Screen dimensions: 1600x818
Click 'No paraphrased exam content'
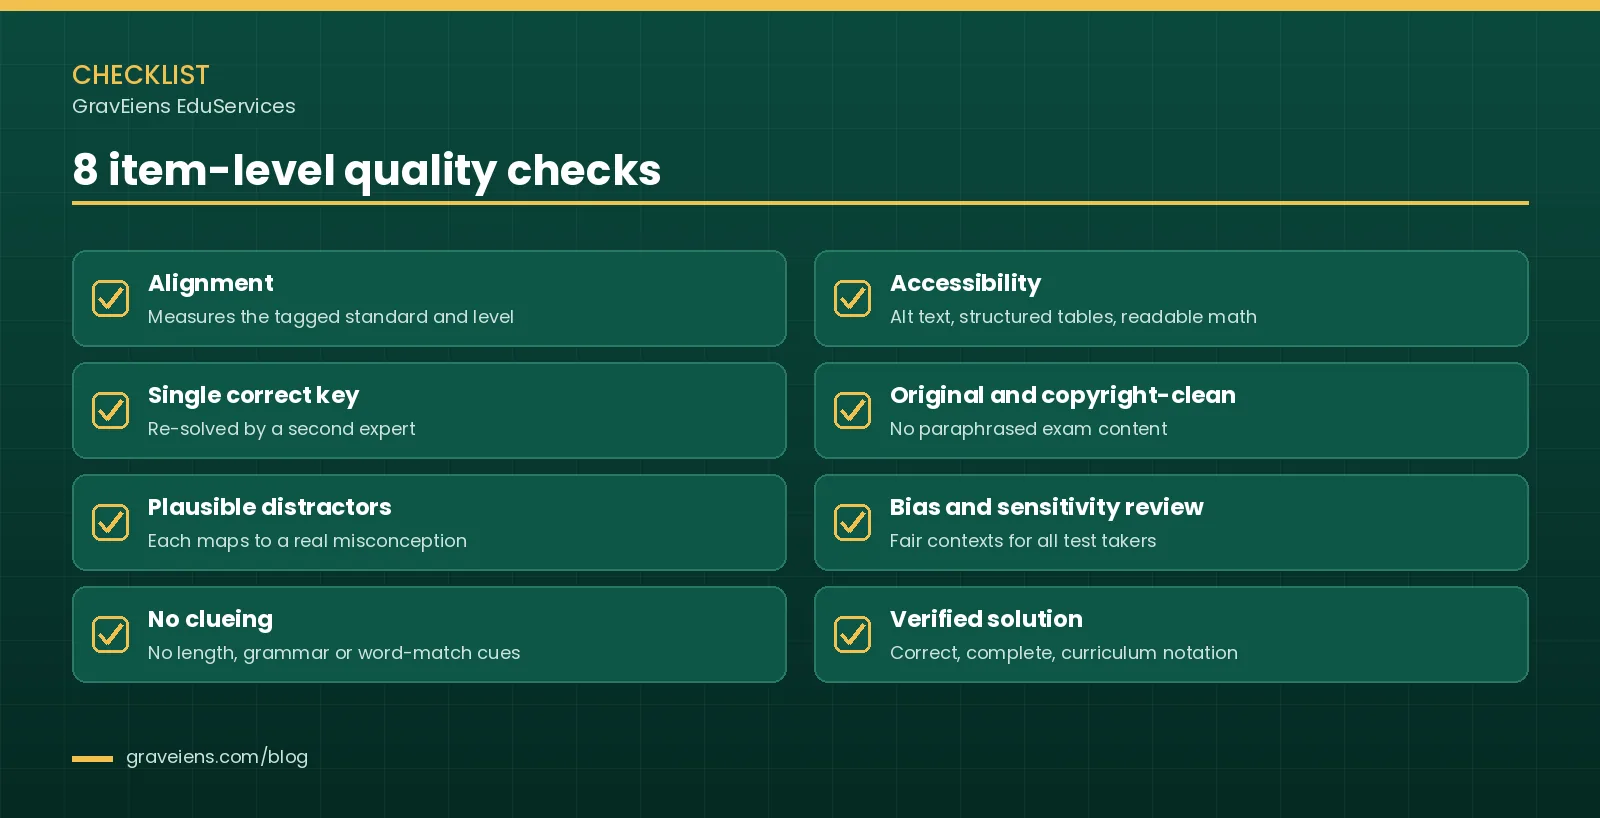(x=1029, y=429)
